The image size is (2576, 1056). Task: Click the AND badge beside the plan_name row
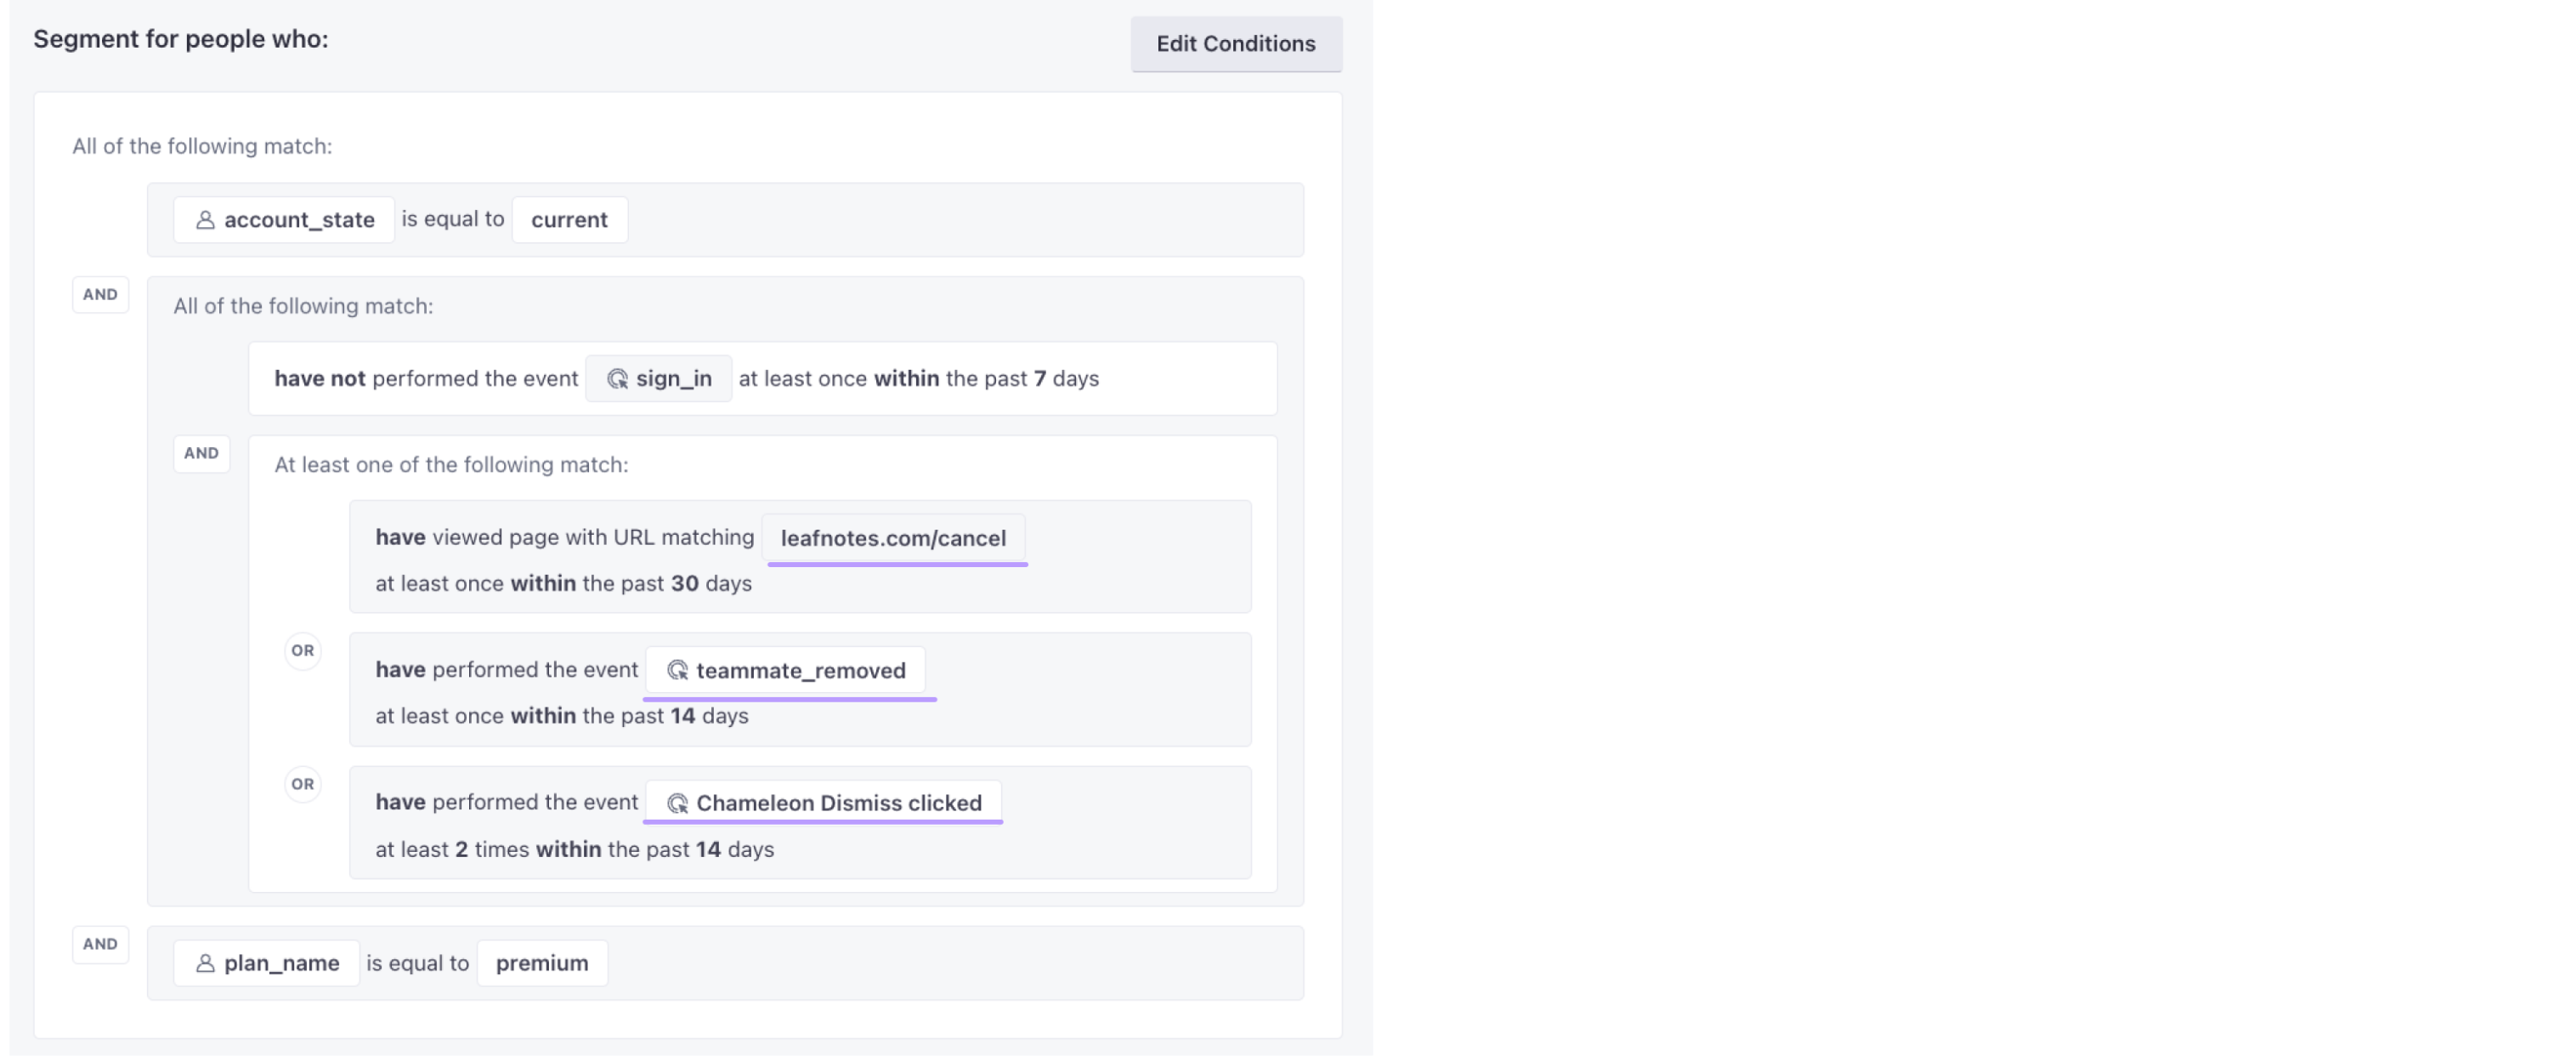[x=100, y=945]
